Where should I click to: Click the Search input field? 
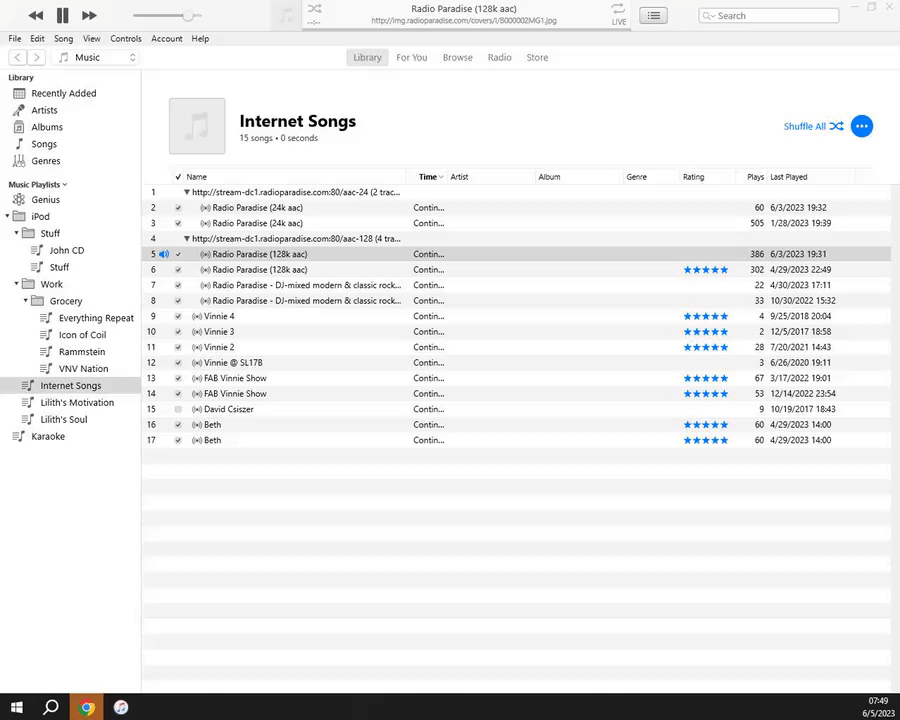[769, 16]
